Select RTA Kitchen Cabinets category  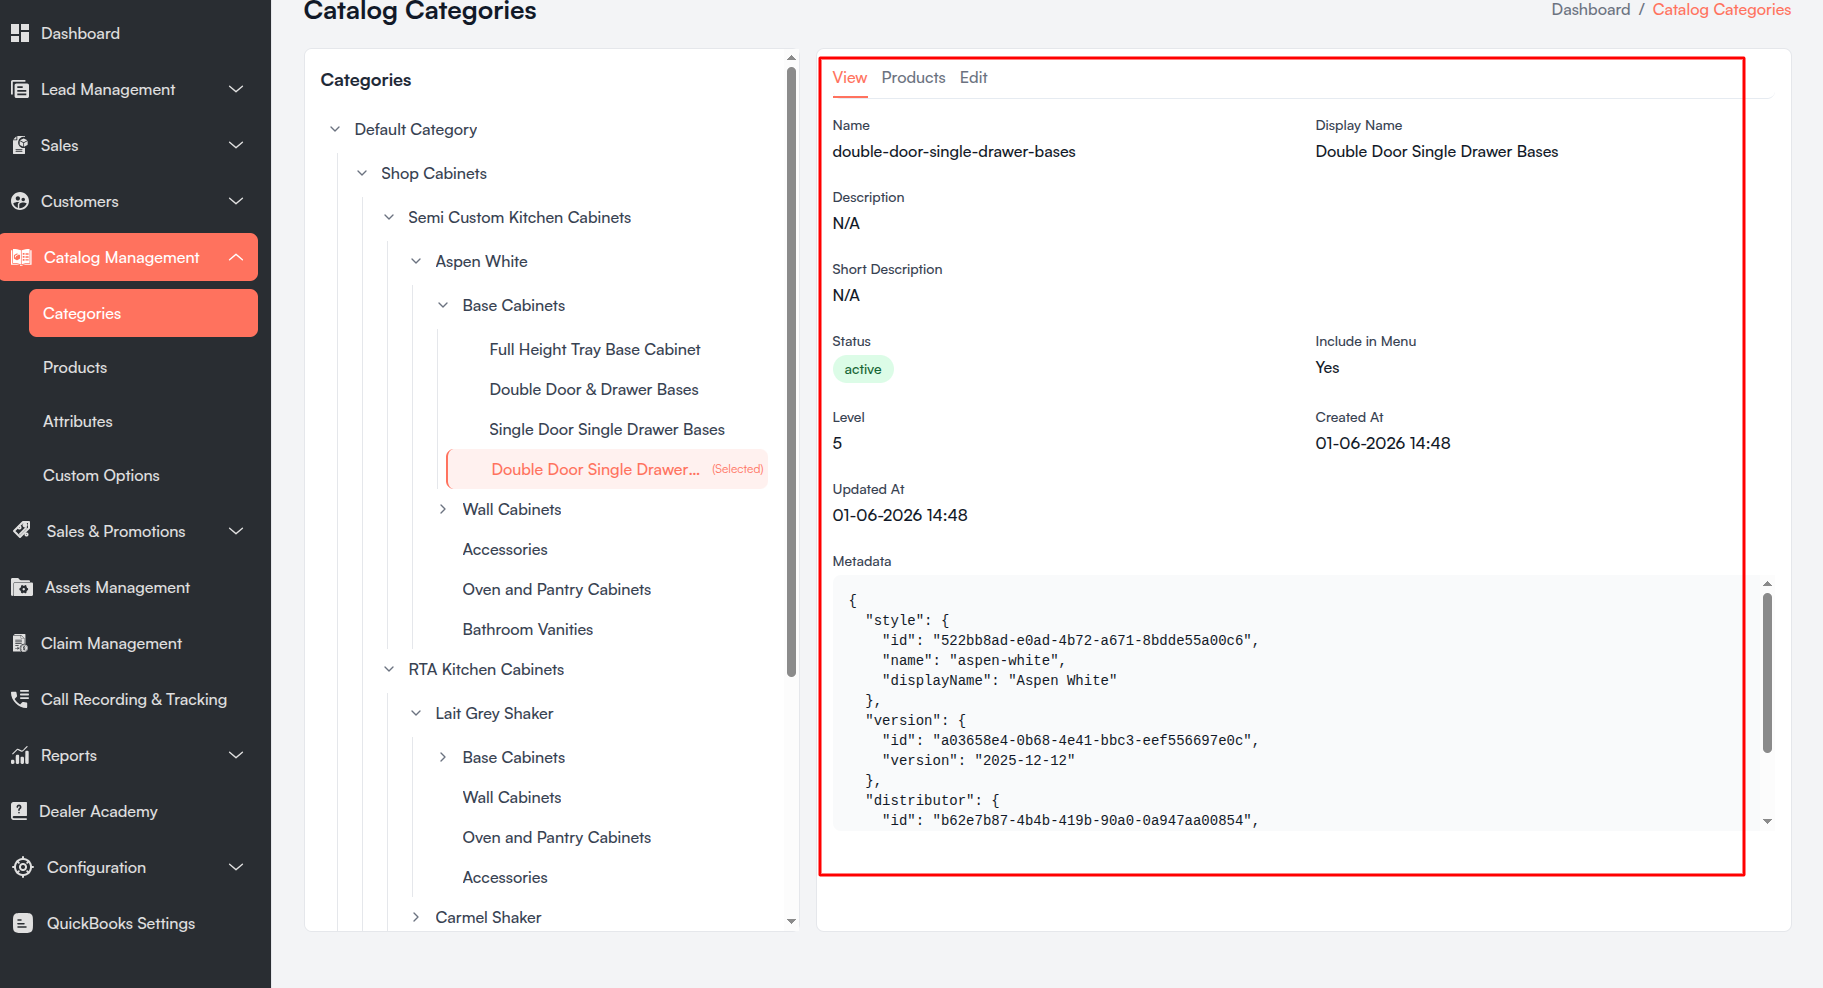coord(486,669)
